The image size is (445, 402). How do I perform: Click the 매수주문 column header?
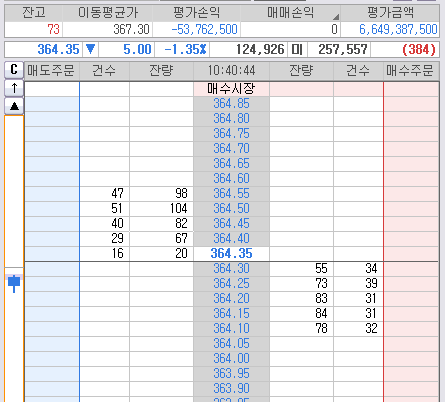pyautogui.click(x=410, y=71)
